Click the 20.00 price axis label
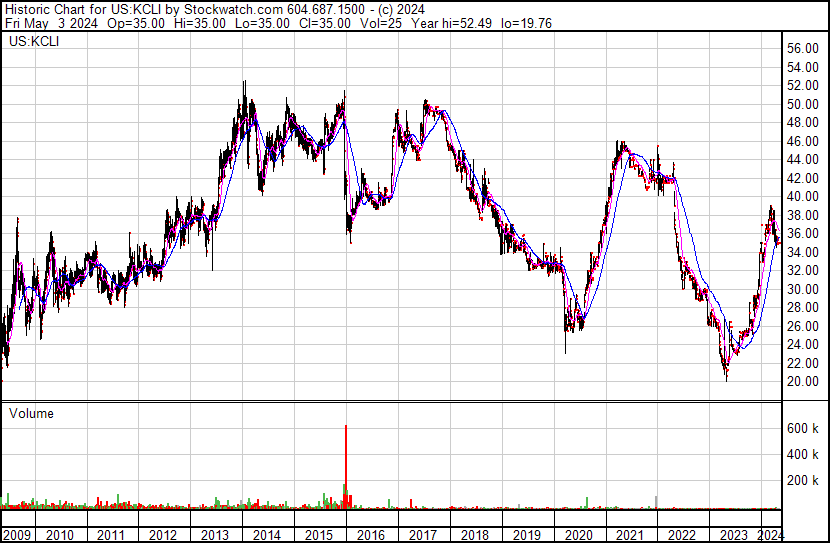The image size is (830, 543). (803, 382)
